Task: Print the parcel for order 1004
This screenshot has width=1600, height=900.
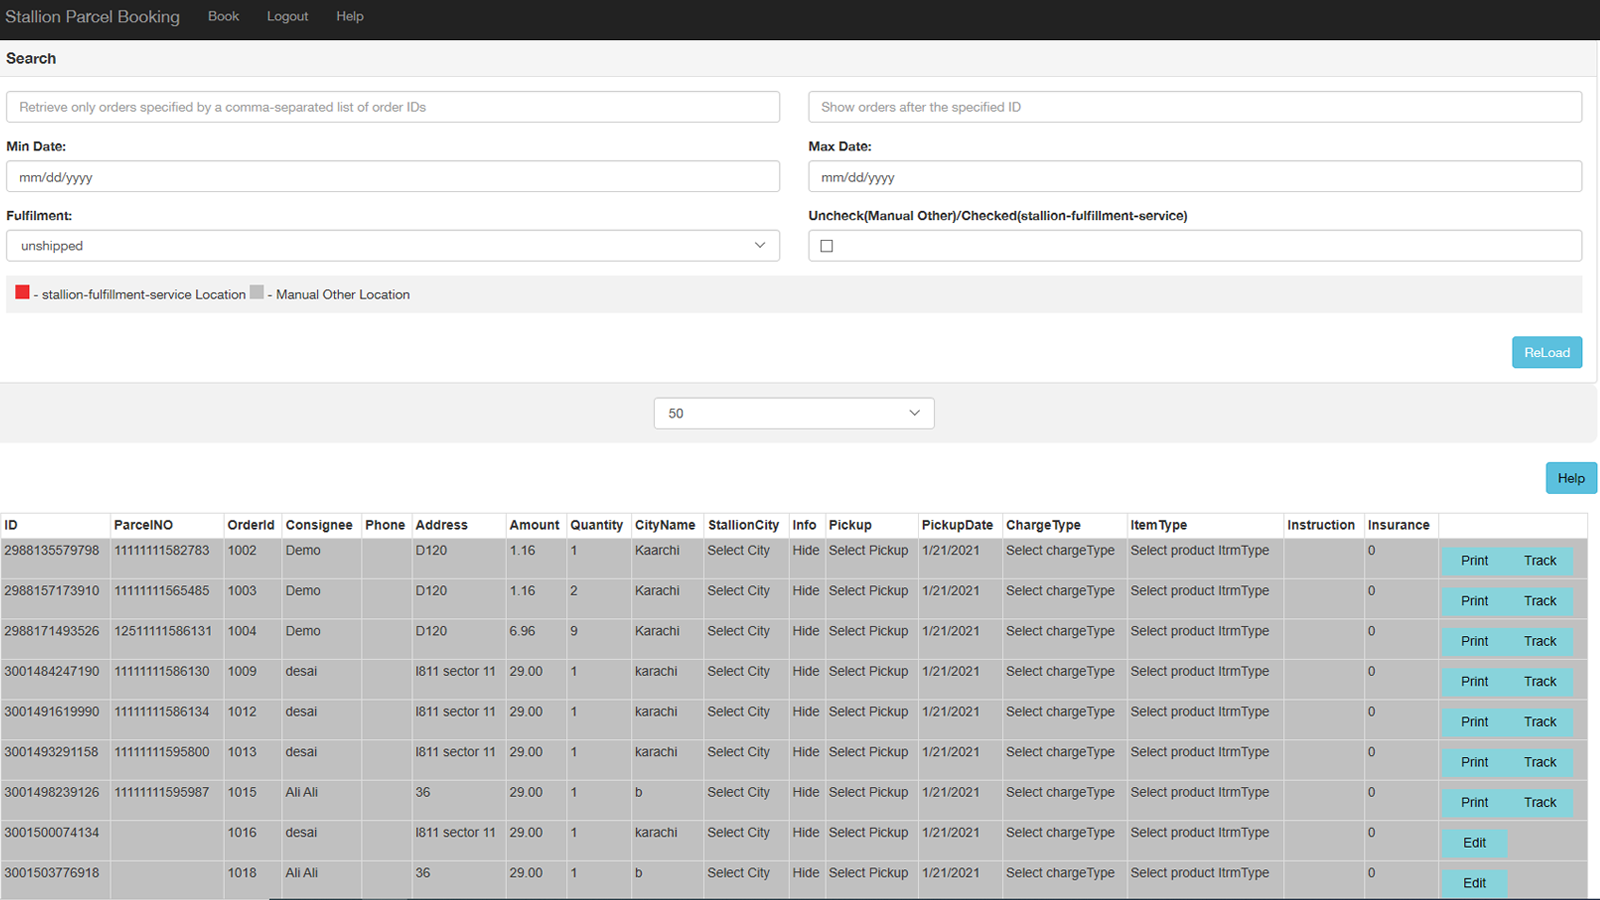Action: 1474,641
